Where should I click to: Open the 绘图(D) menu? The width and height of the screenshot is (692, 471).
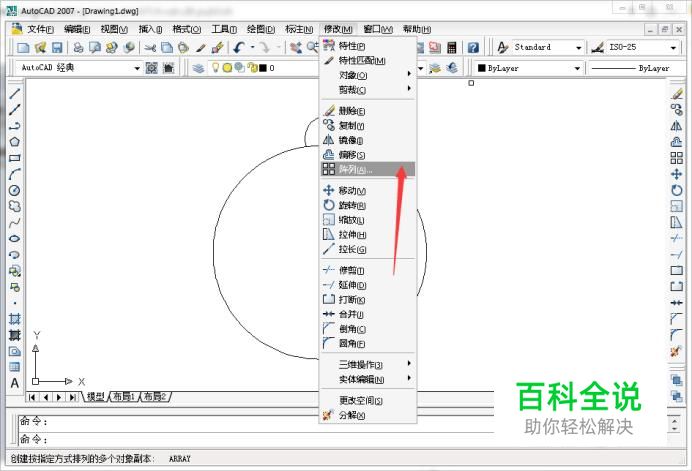point(260,29)
